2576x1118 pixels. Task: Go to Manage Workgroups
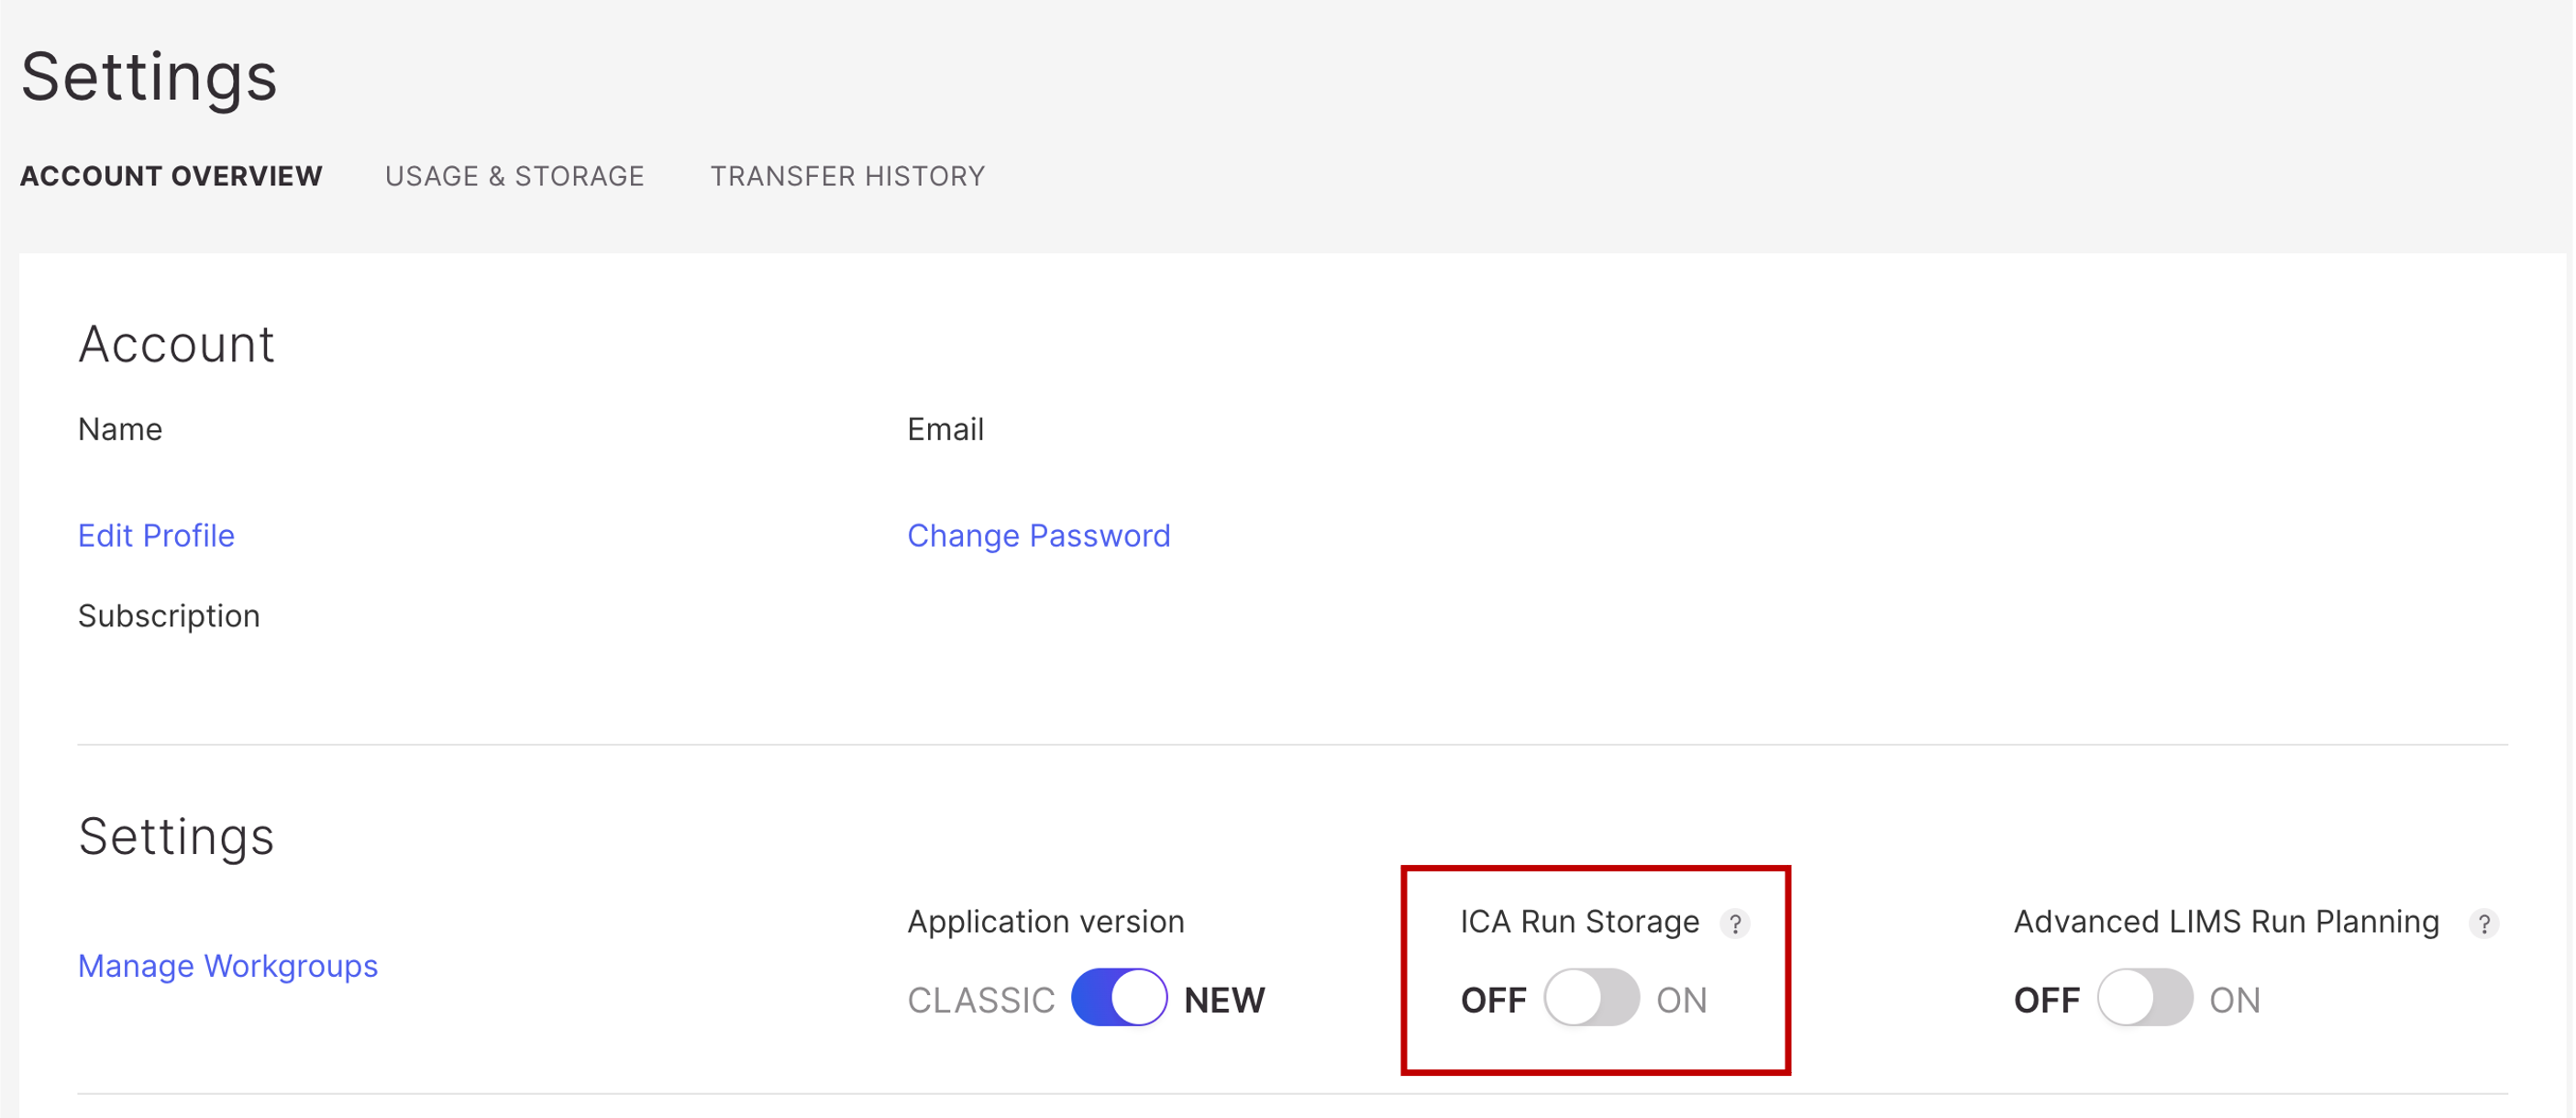click(228, 966)
